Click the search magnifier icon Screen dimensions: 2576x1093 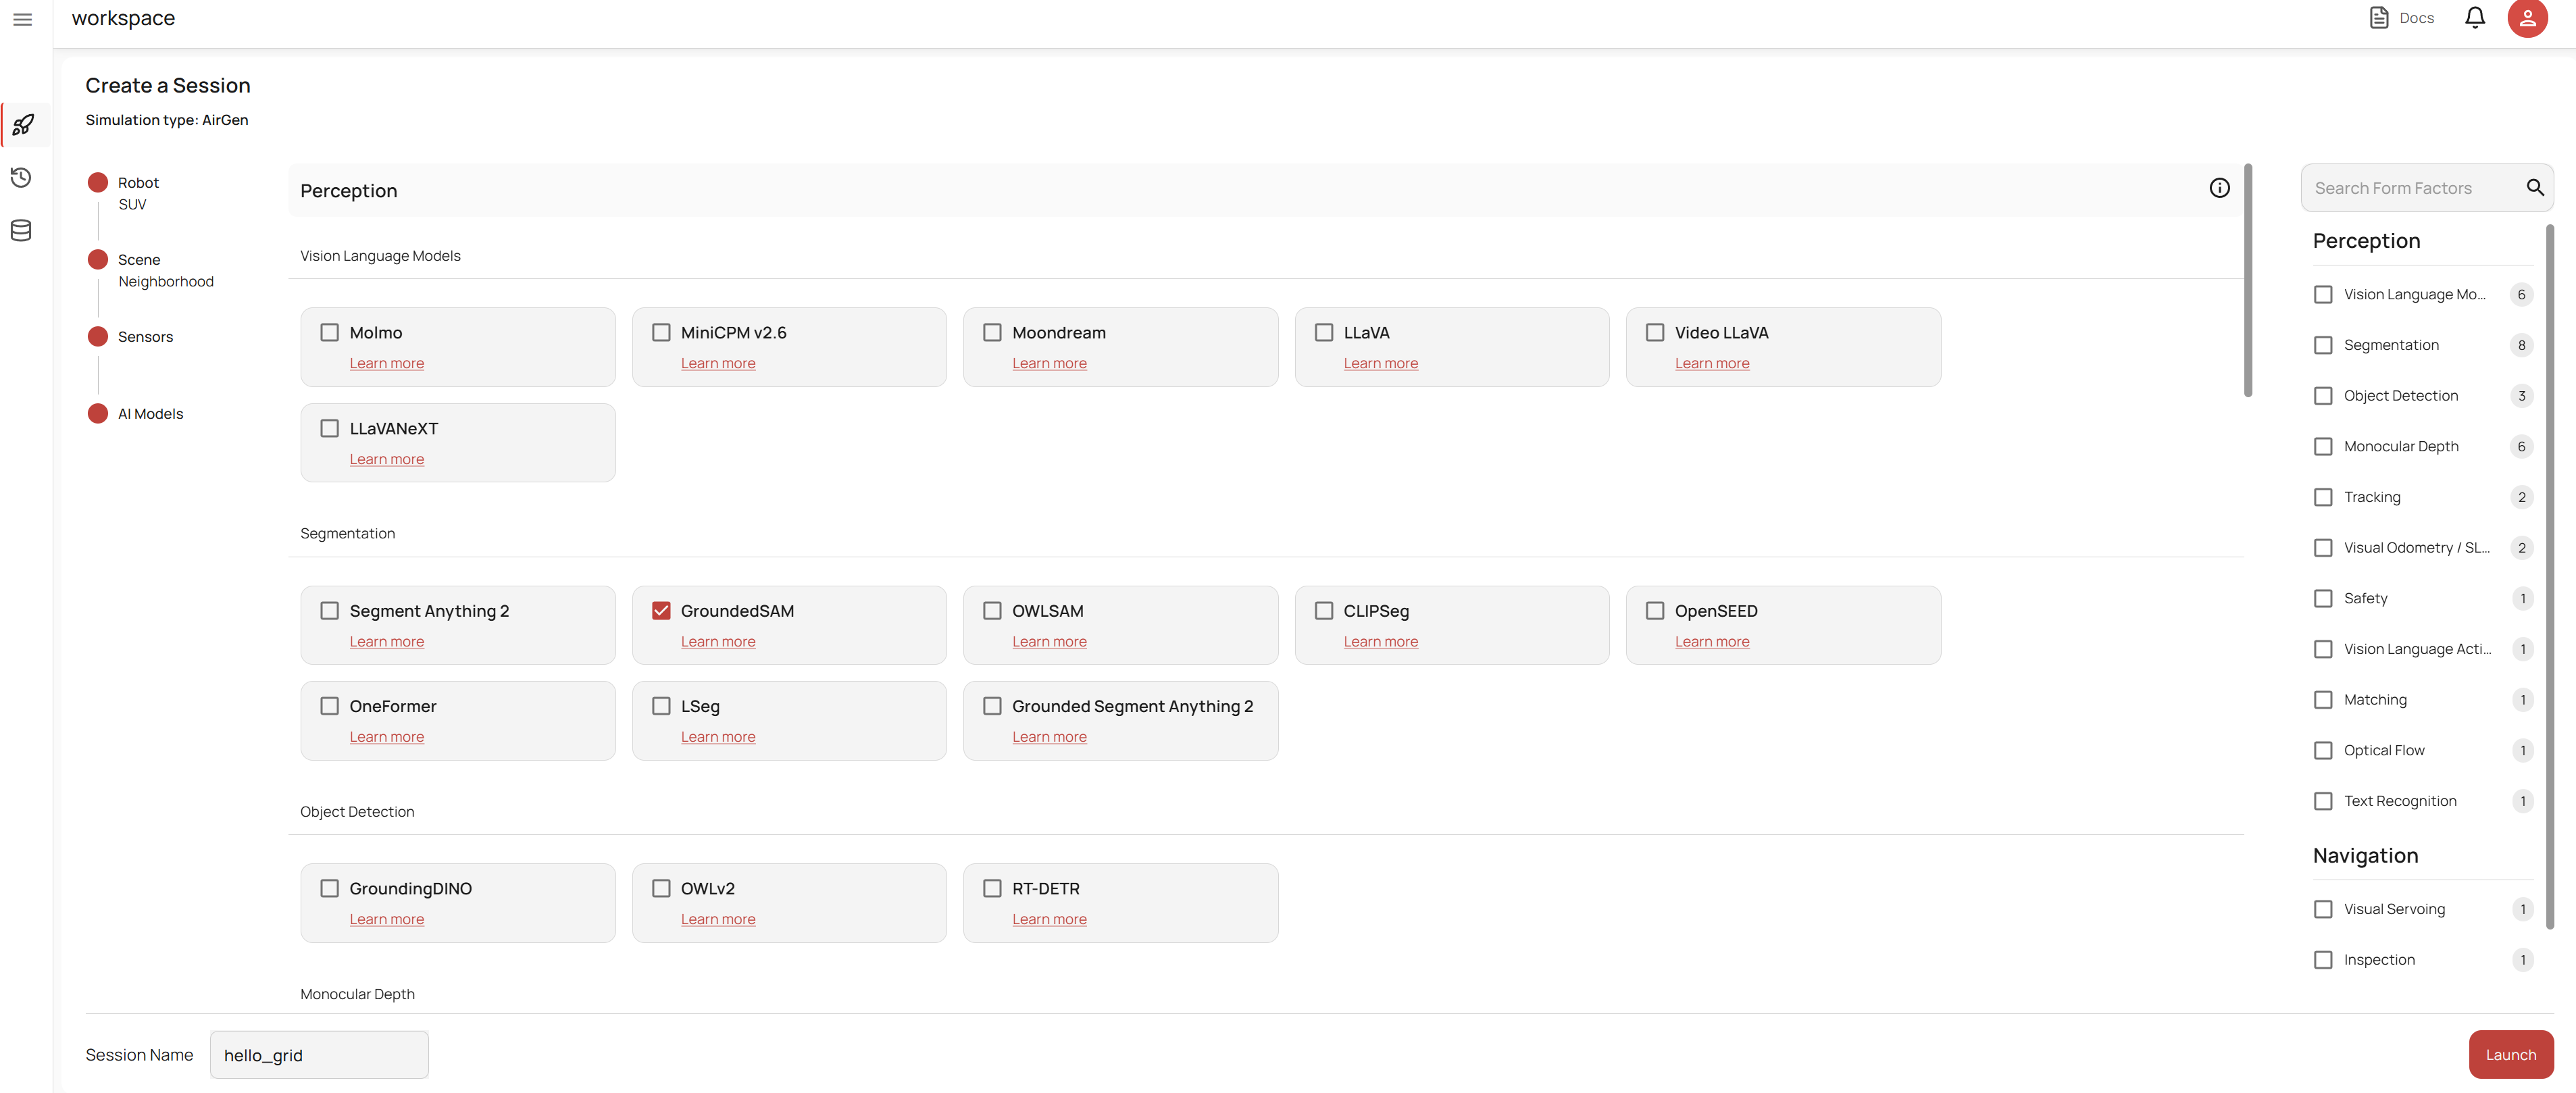coord(2534,188)
